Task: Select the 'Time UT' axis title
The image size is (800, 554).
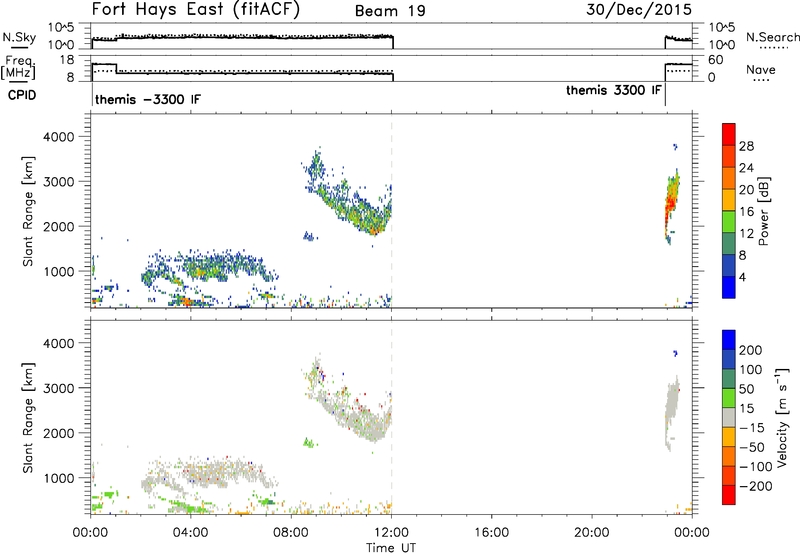Action: tap(391, 548)
